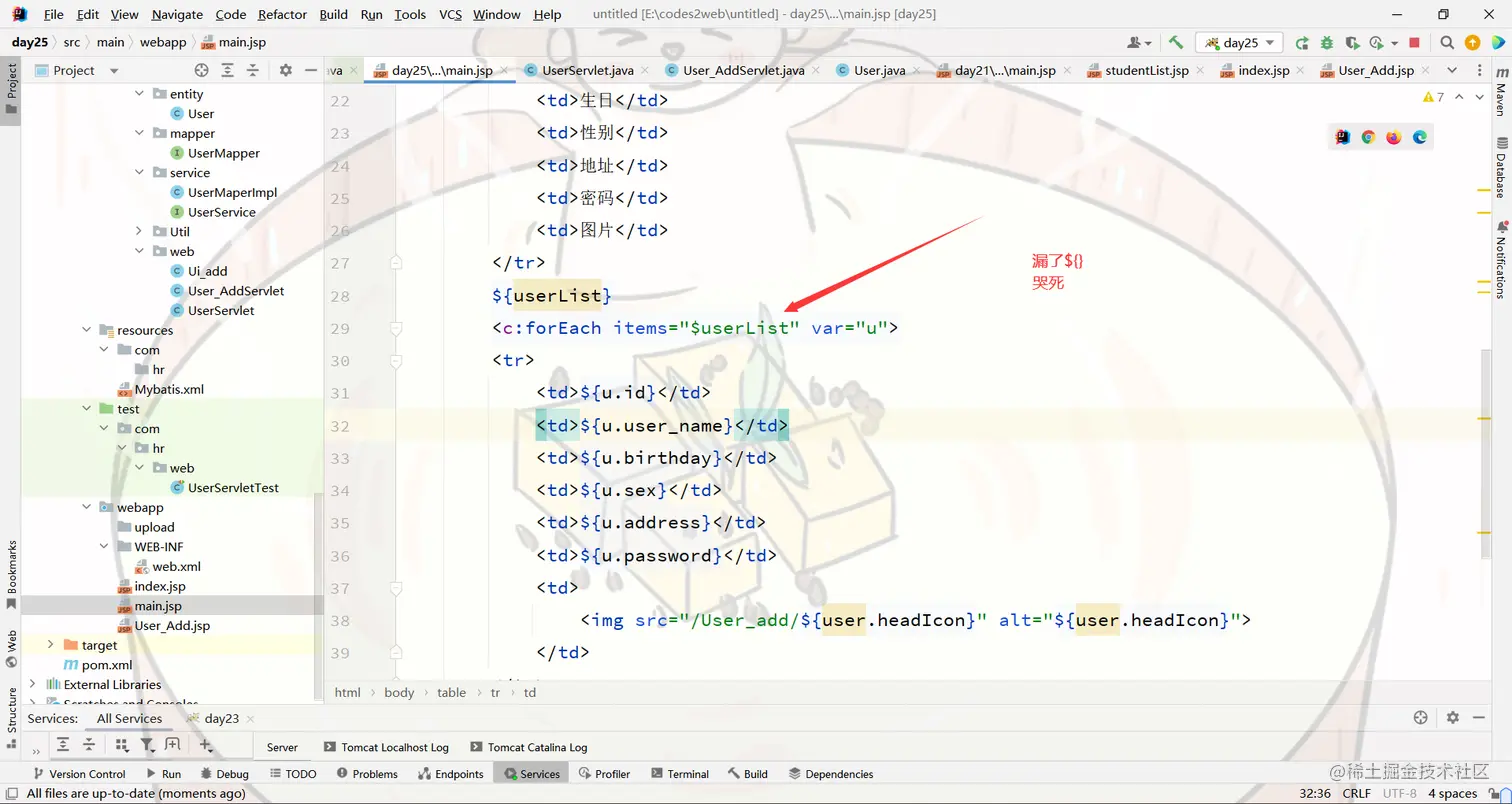Stop the app with the red square icon
This screenshot has height=804, width=1512.
(x=1414, y=43)
